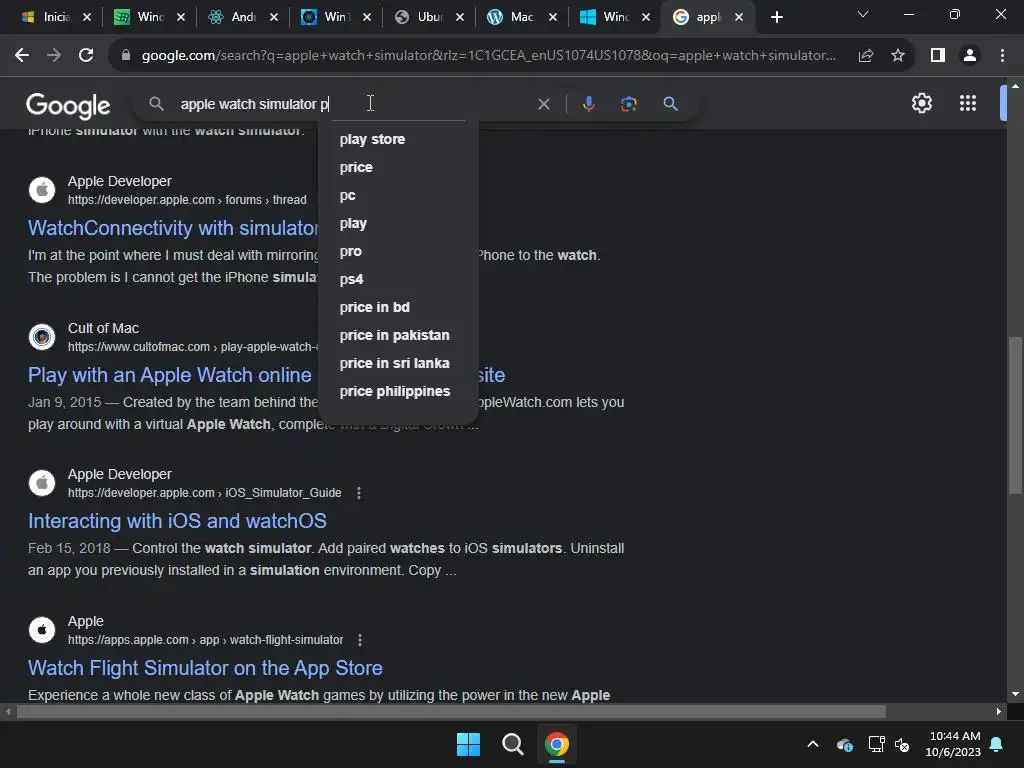Open 'Play with an Apple Watch online' result
This screenshot has width=1024, height=768.
tap(170, 375)
